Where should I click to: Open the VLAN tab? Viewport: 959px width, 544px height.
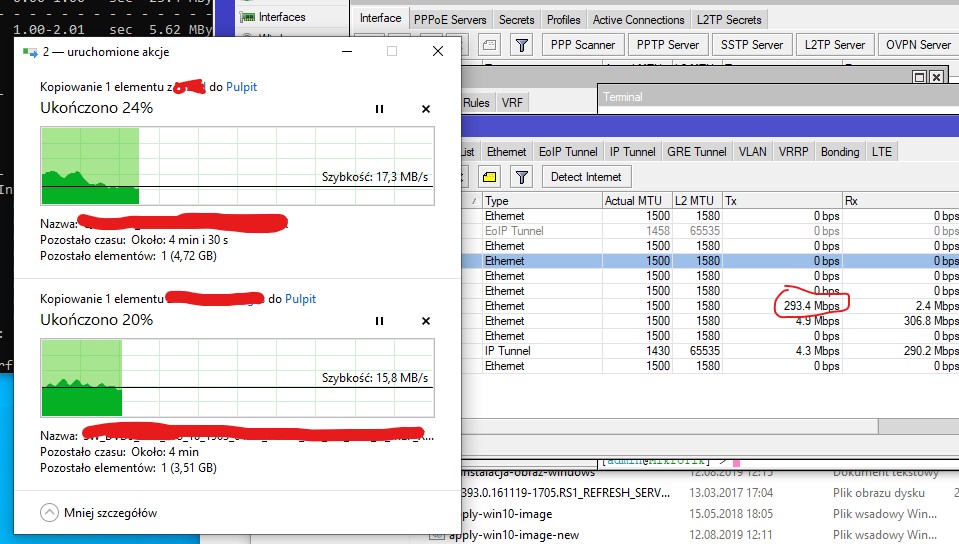[752, 152]
